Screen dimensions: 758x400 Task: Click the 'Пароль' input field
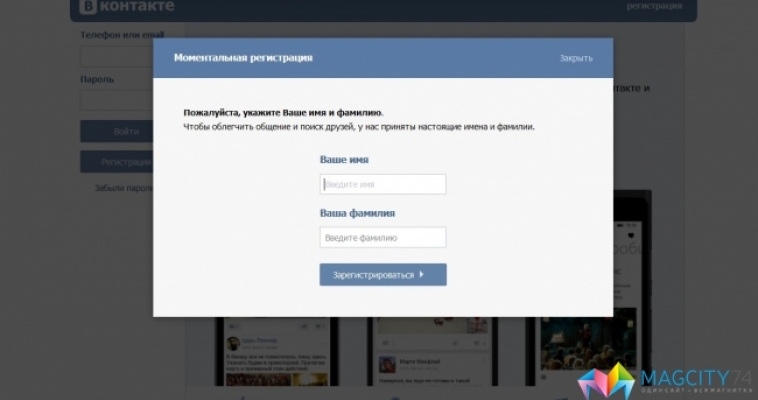[117, 101]
